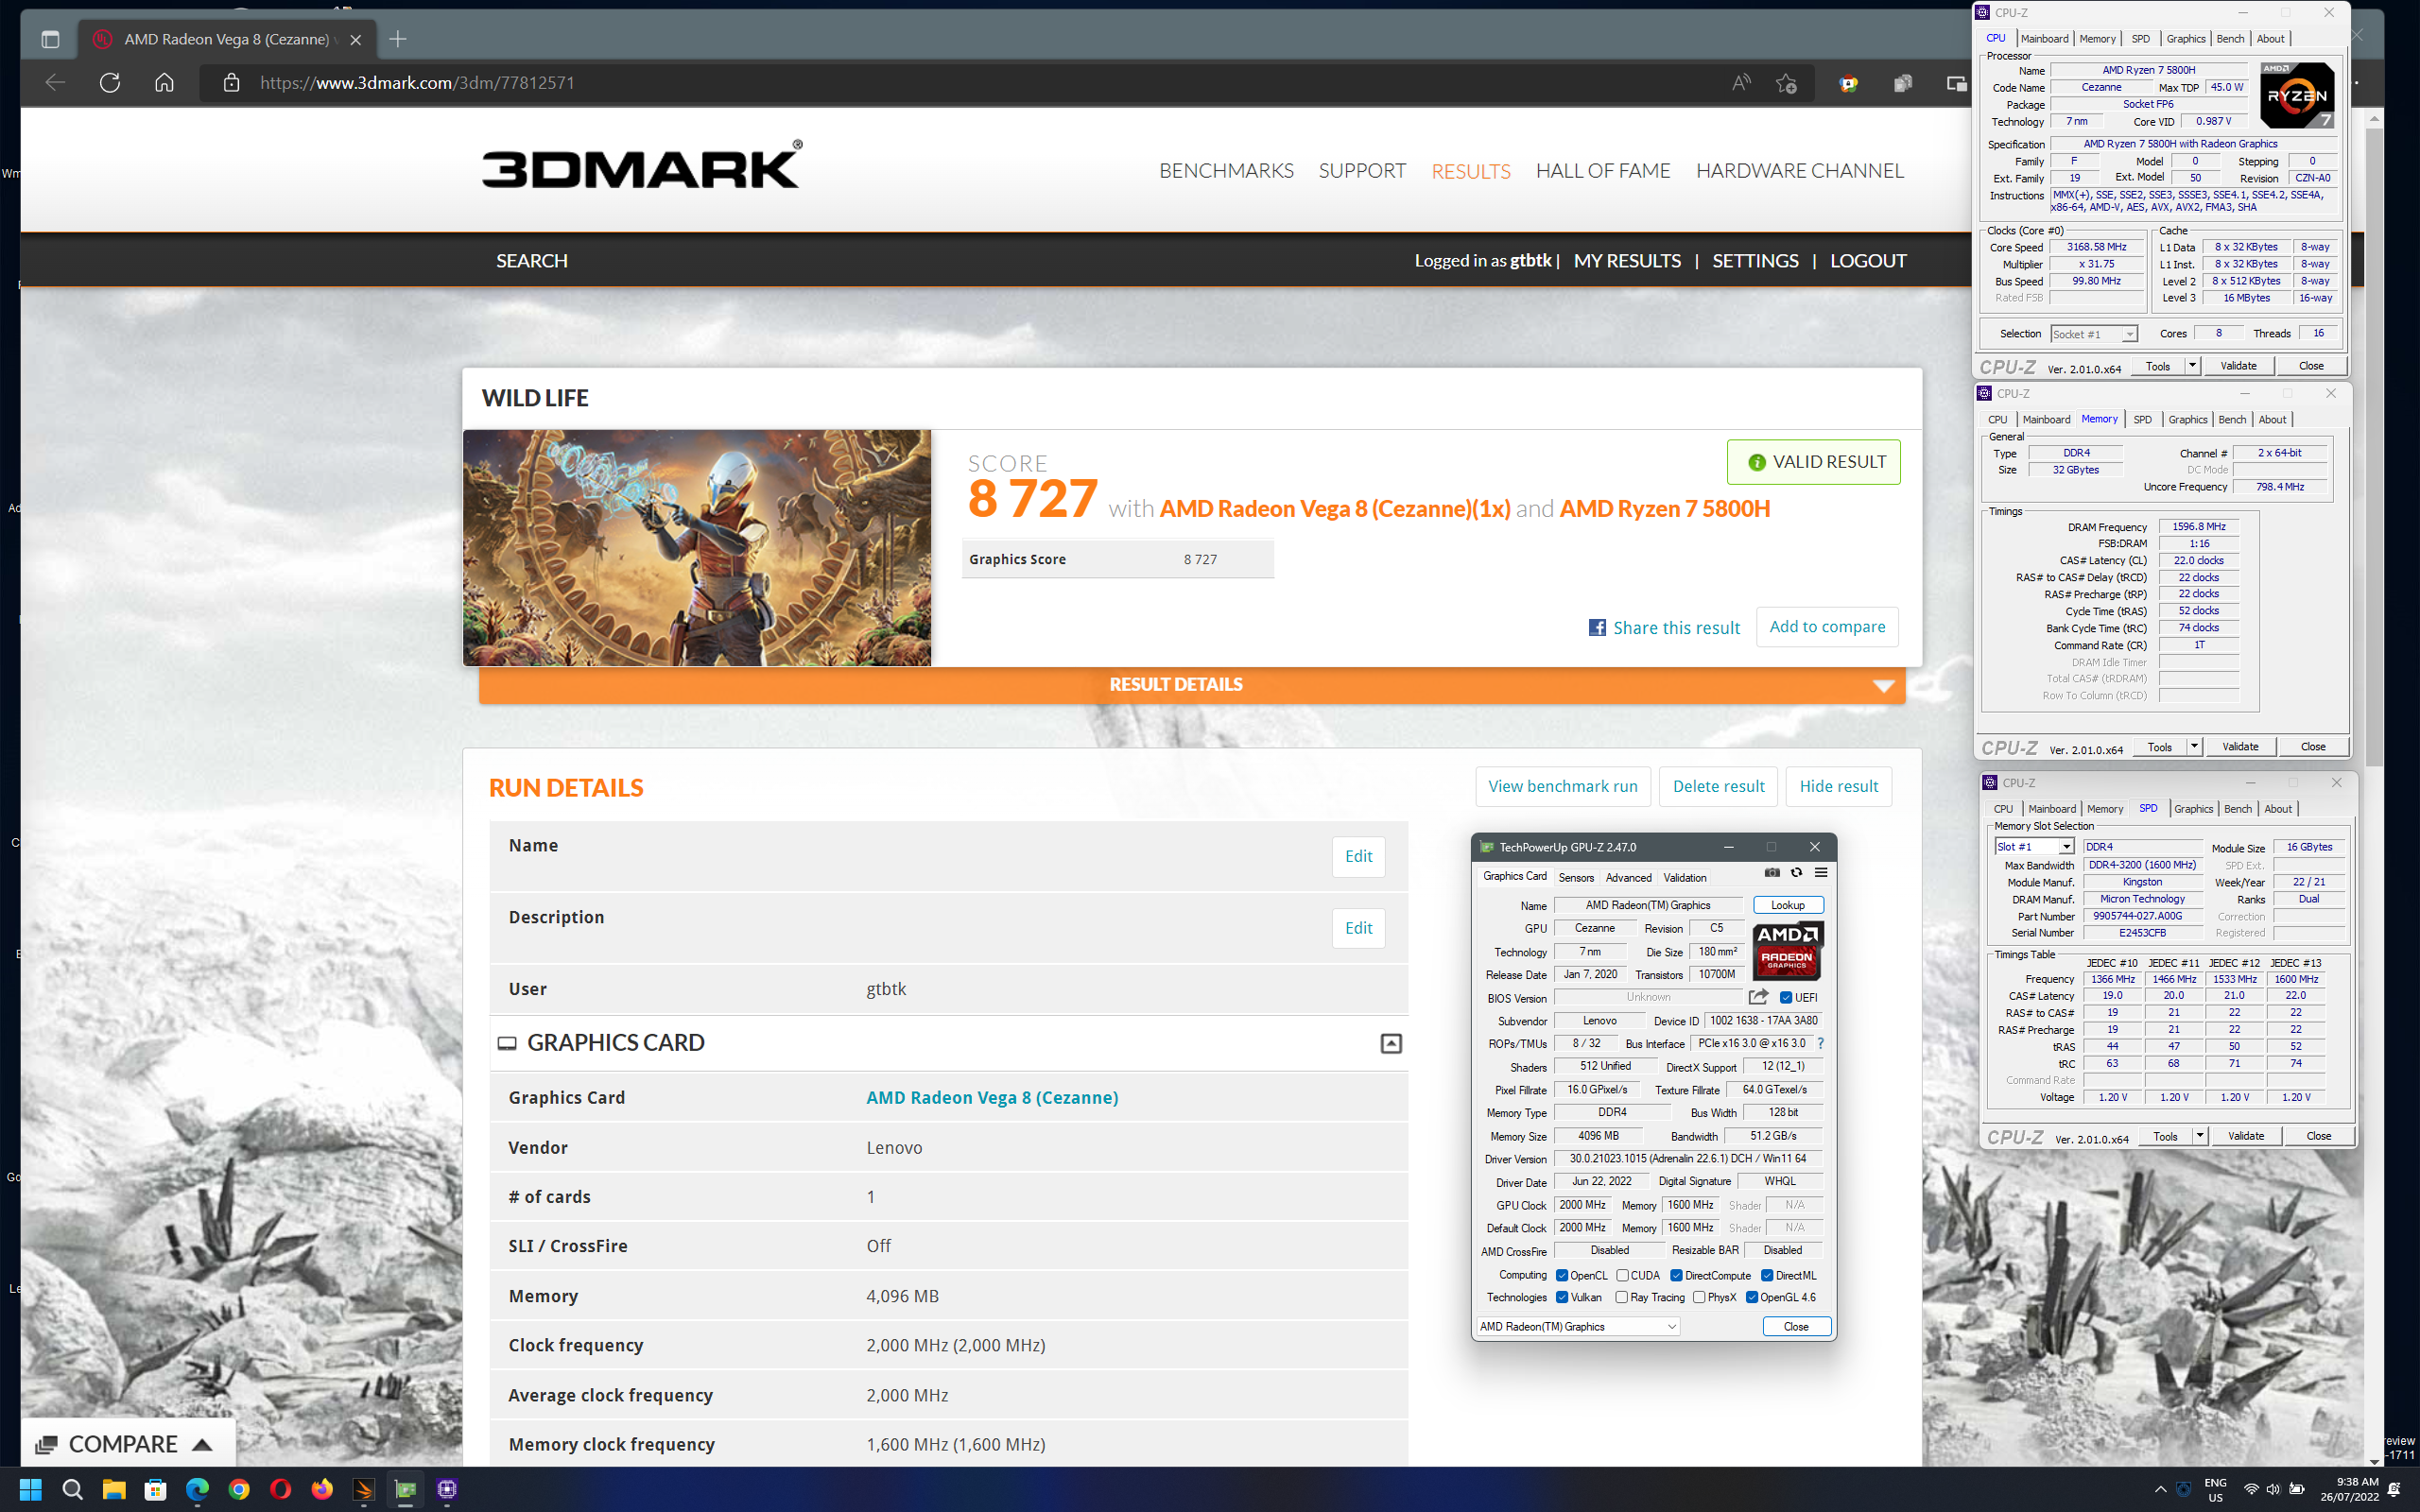Open HALL OF FAME menu item
Image resolution: width=2420 pixels, height=1512 pixels.
(x=1603, y=171)
